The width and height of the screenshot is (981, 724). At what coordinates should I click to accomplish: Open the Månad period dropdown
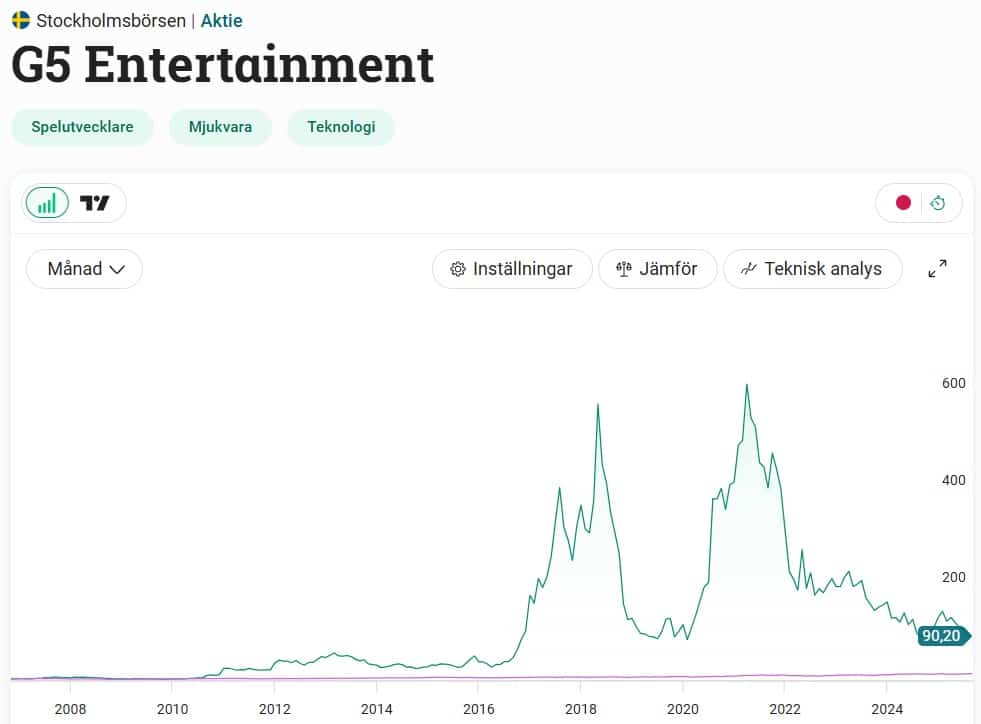click(x=84, y=269)
